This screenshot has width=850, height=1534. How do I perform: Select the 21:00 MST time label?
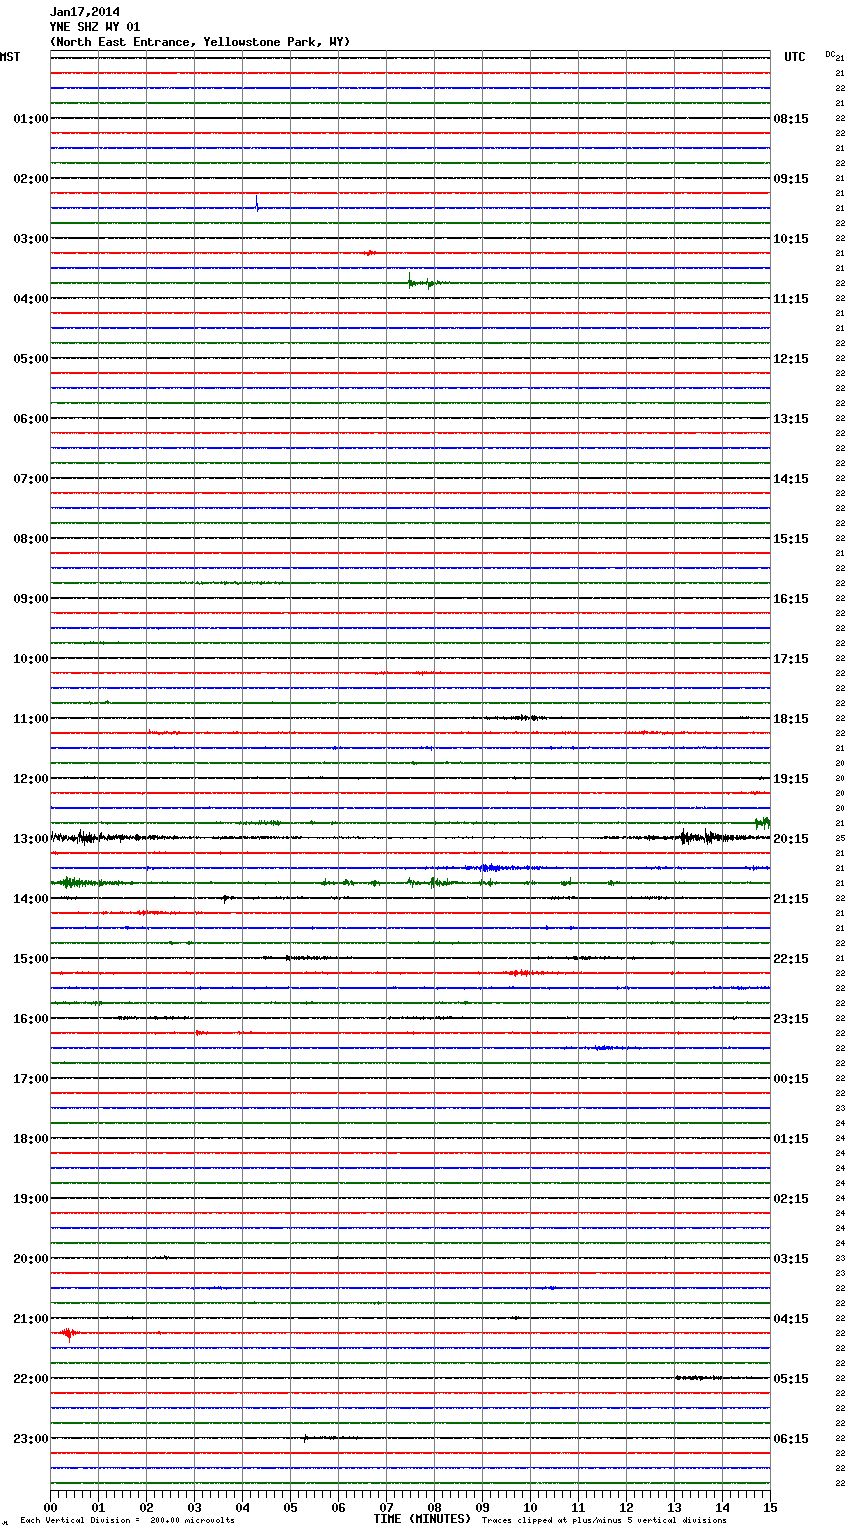click(x=30, y=1319)
